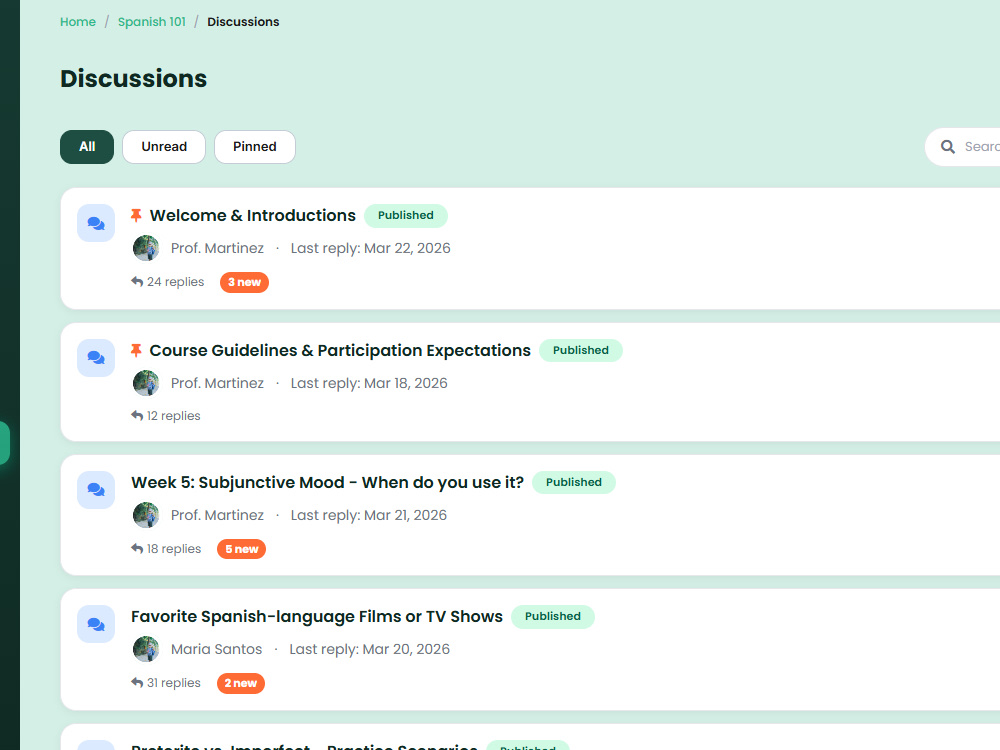The width and height of the screenshot is (1000, 750).
Task: Click Prof. Martinez name in Week 5 thread
Action: [x=217, y=515]
